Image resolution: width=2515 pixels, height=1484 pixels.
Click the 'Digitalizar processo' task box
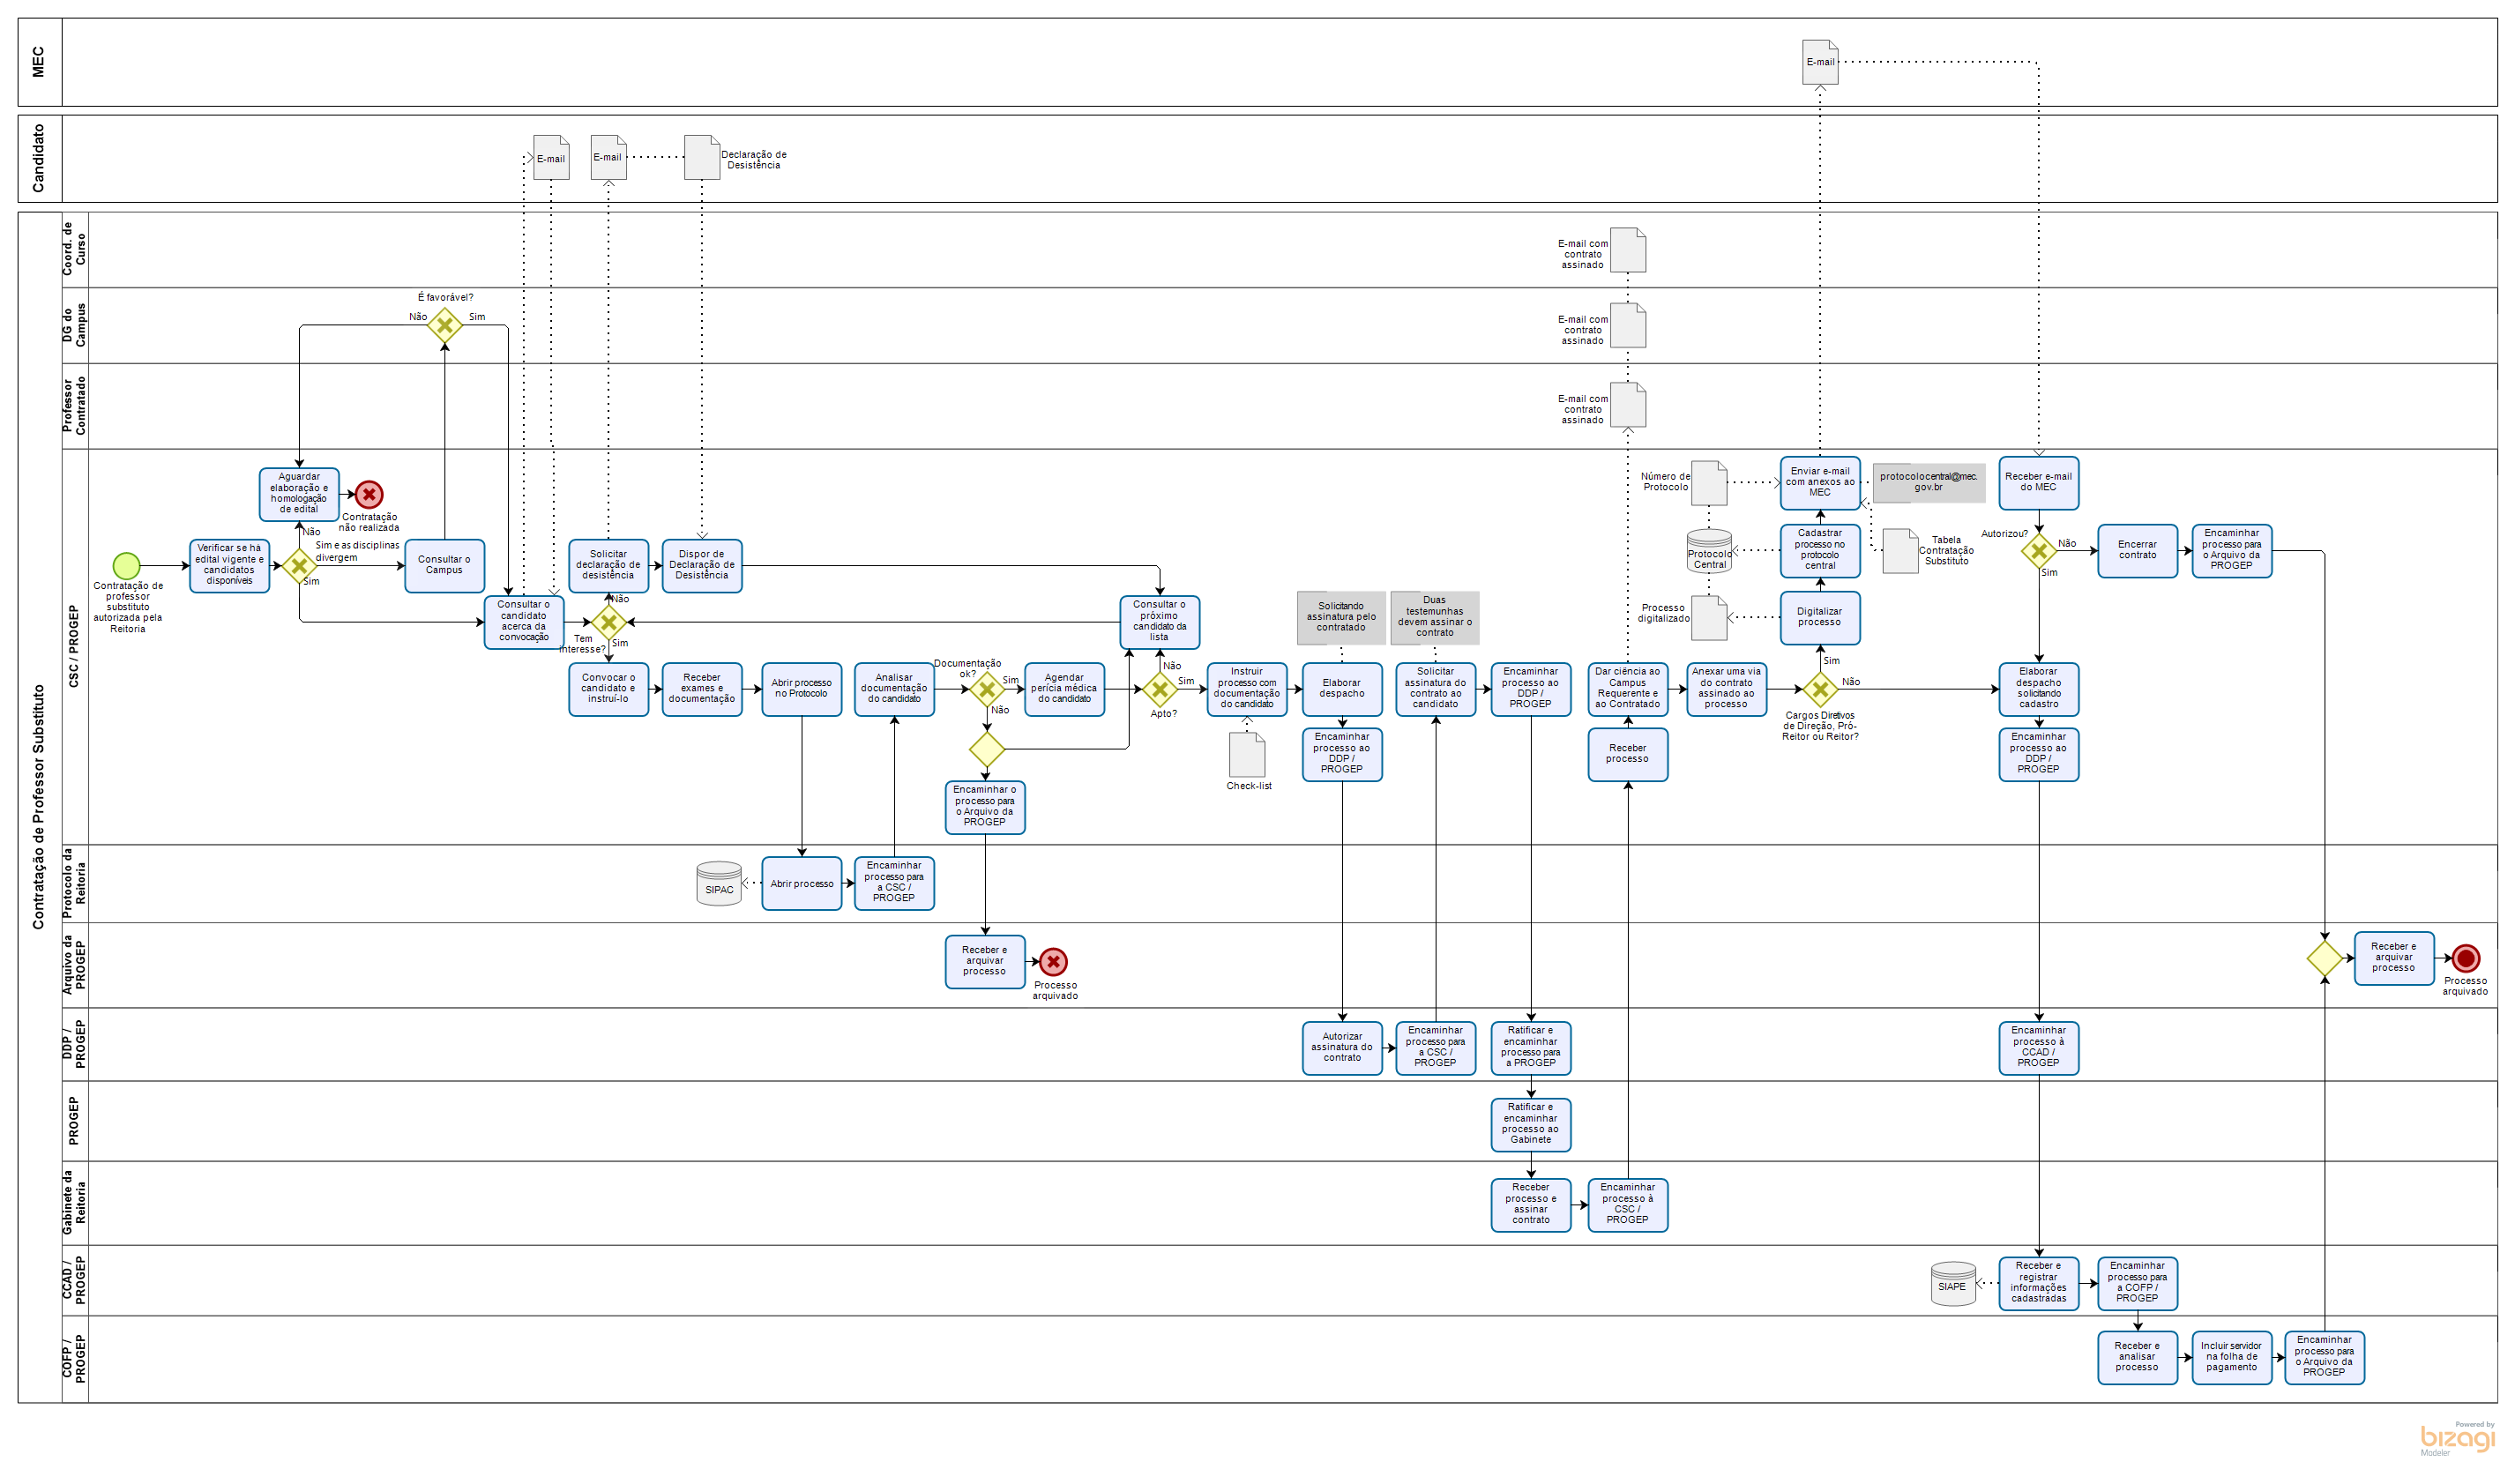click(x=1819, y=618)
